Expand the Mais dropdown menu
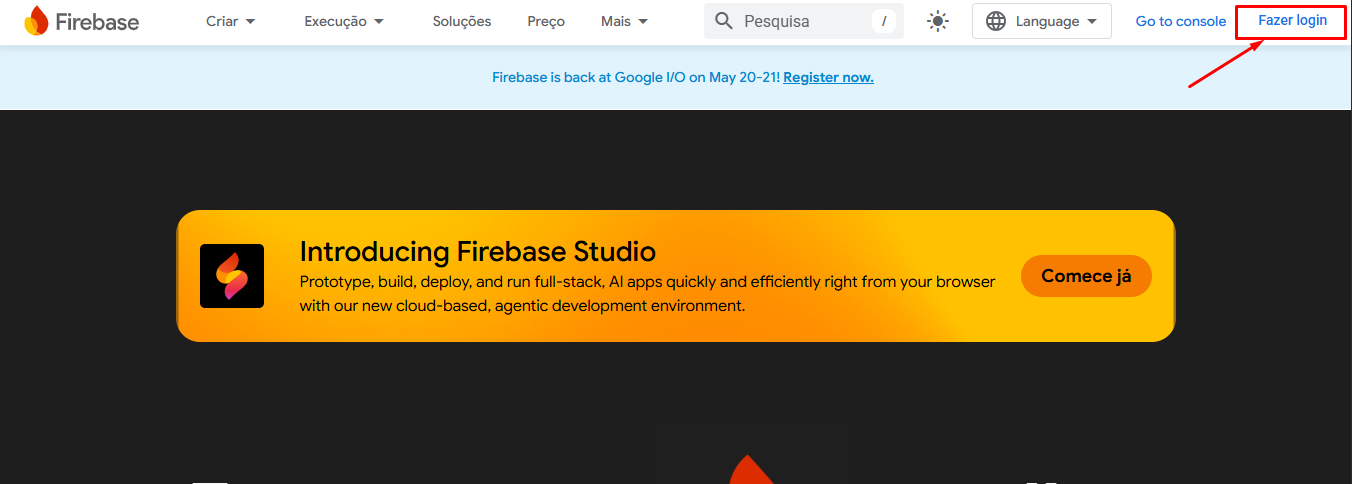This screenshot has width=1352, height=484. tap(625, 21)
